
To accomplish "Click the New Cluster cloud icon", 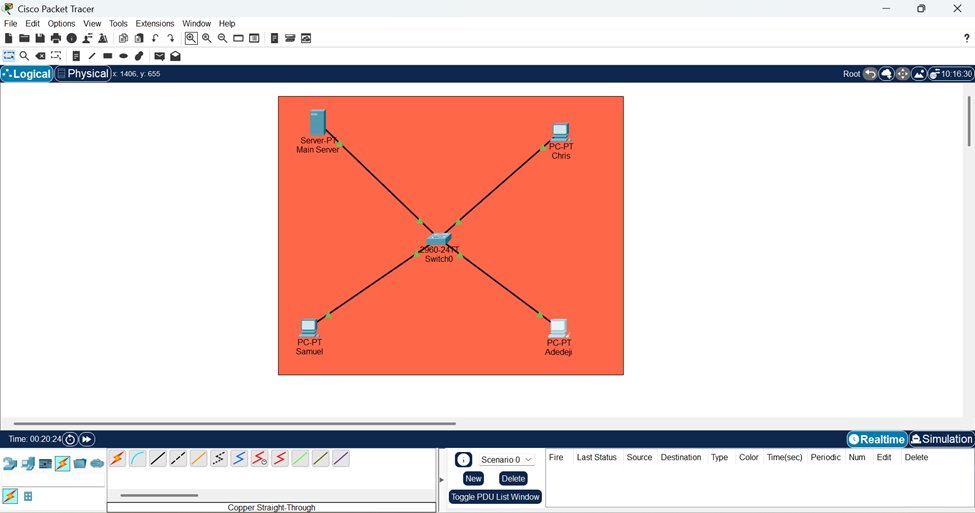I will [886, 74].
